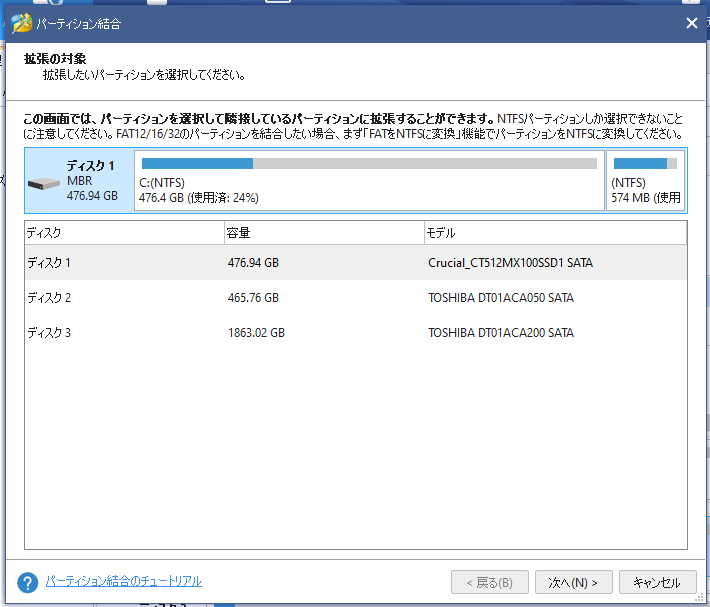Click the 次へ(N) next button
The height and width of the screenshot is (607, 710).
click(573, 582)
